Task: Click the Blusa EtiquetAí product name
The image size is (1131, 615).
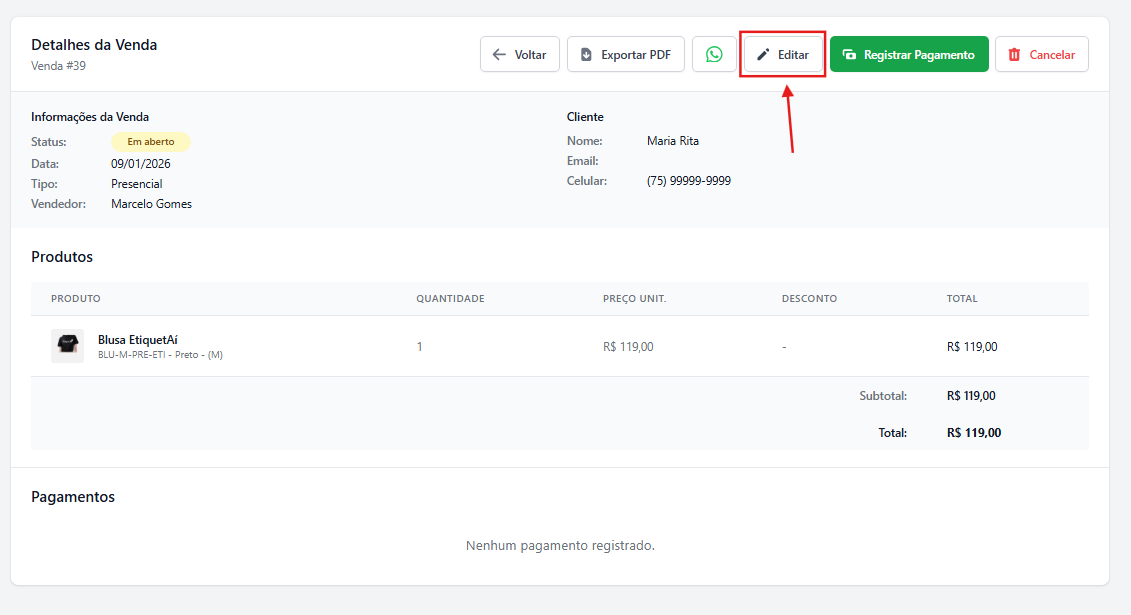Action: pyautogui.click(x=137, y=340)
